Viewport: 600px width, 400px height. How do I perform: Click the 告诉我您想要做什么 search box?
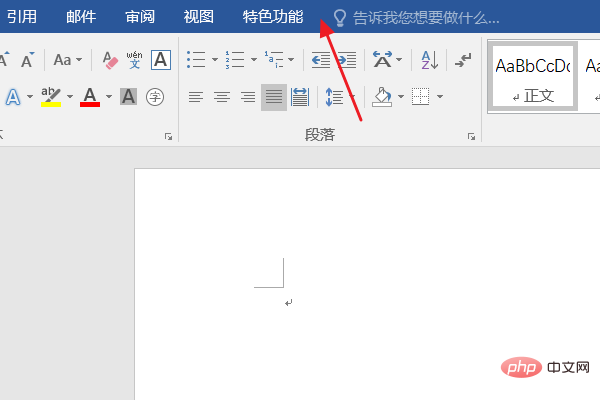click(425, 17)
